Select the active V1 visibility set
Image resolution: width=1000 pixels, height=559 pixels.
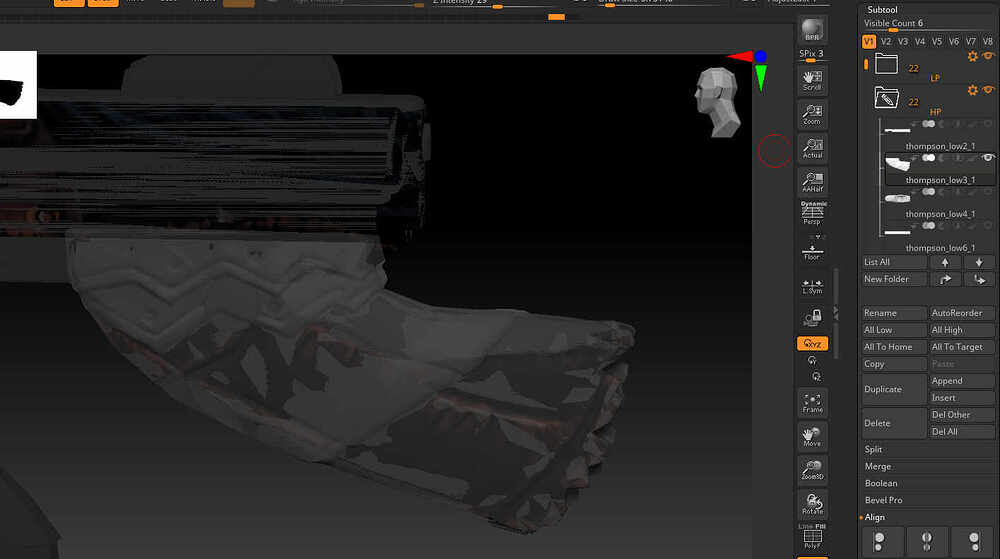[x=869, y=41]
